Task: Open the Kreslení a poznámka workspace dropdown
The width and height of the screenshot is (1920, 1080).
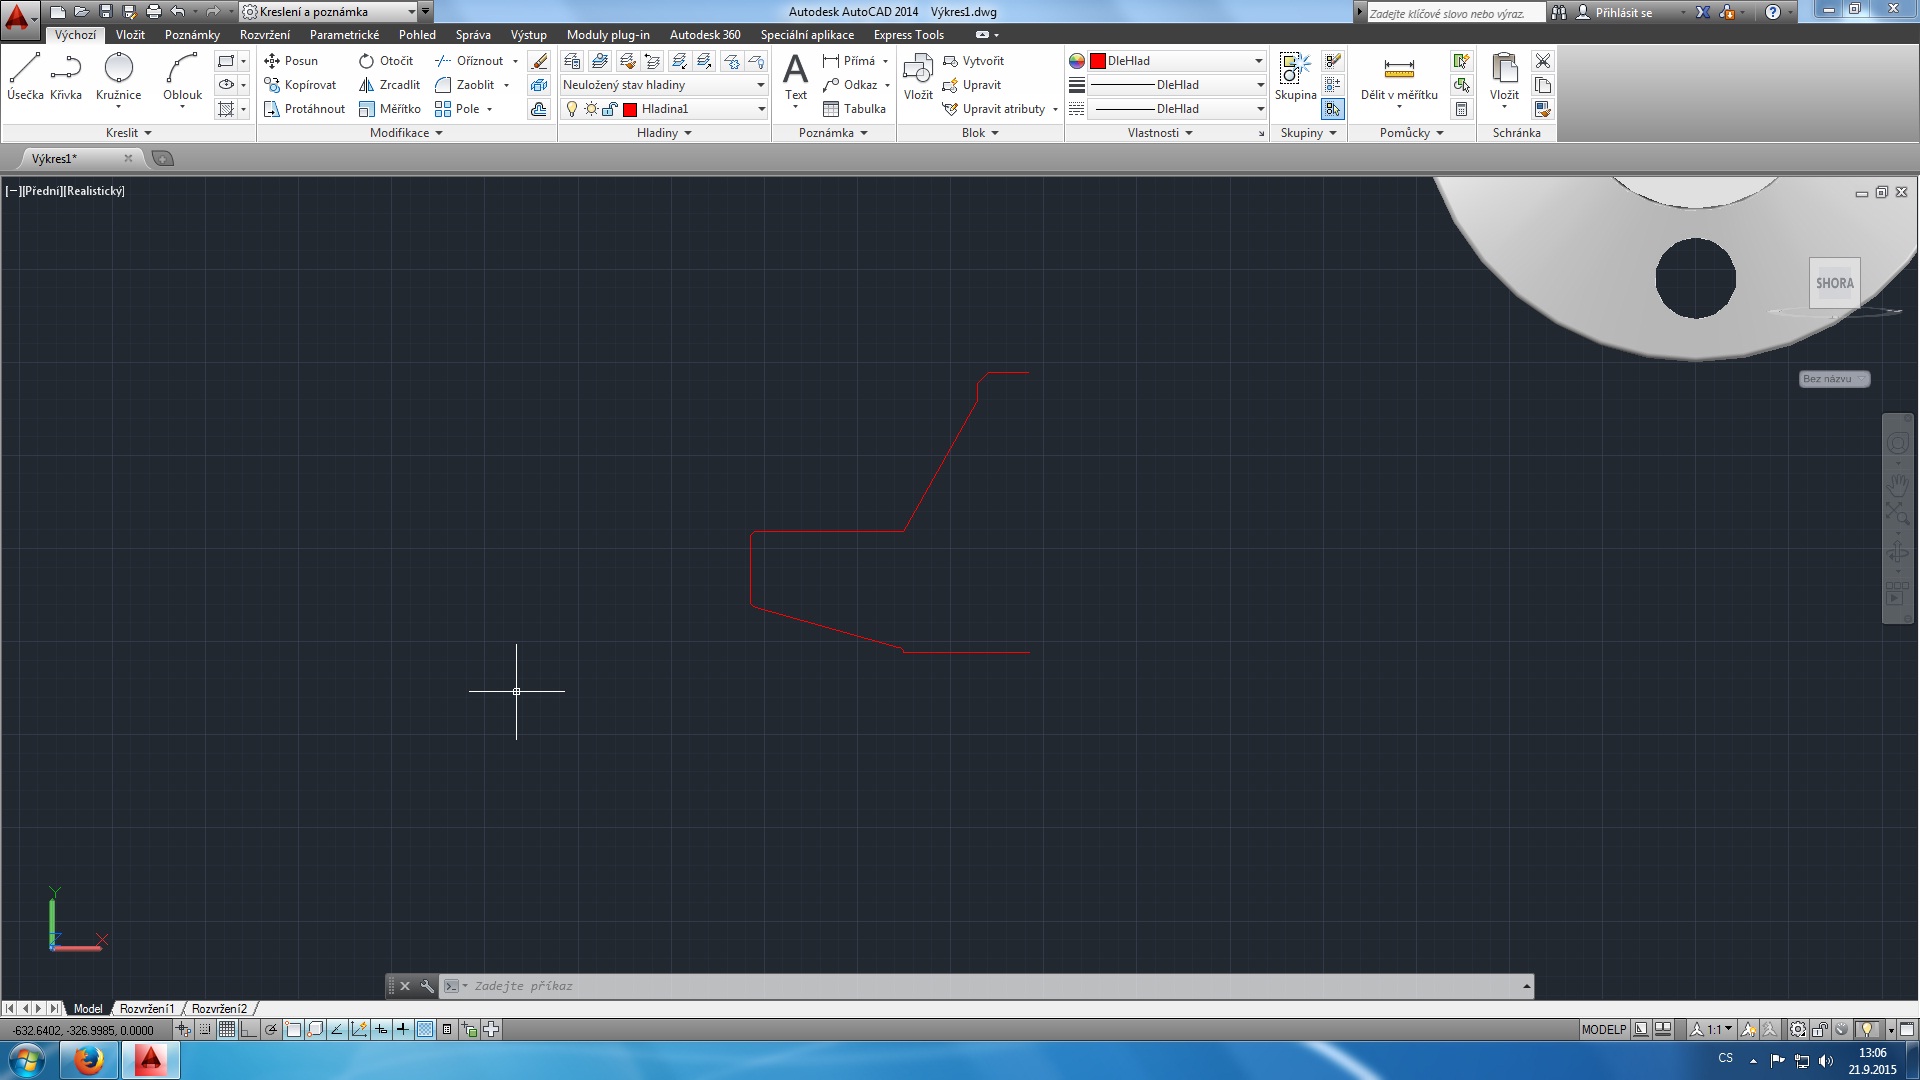Action: coord(411,12)
